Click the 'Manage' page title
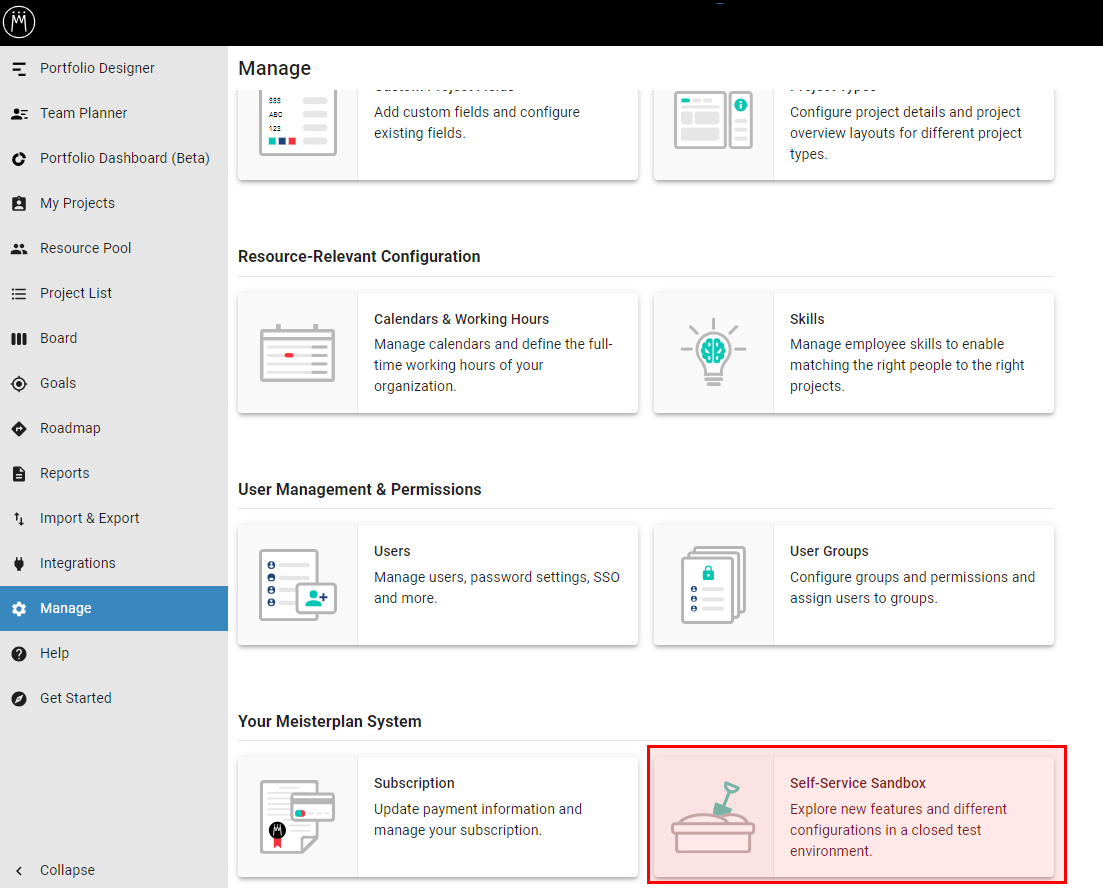Image resolution: width=1103 pixels, height=888 pixels. click(274, 68)
